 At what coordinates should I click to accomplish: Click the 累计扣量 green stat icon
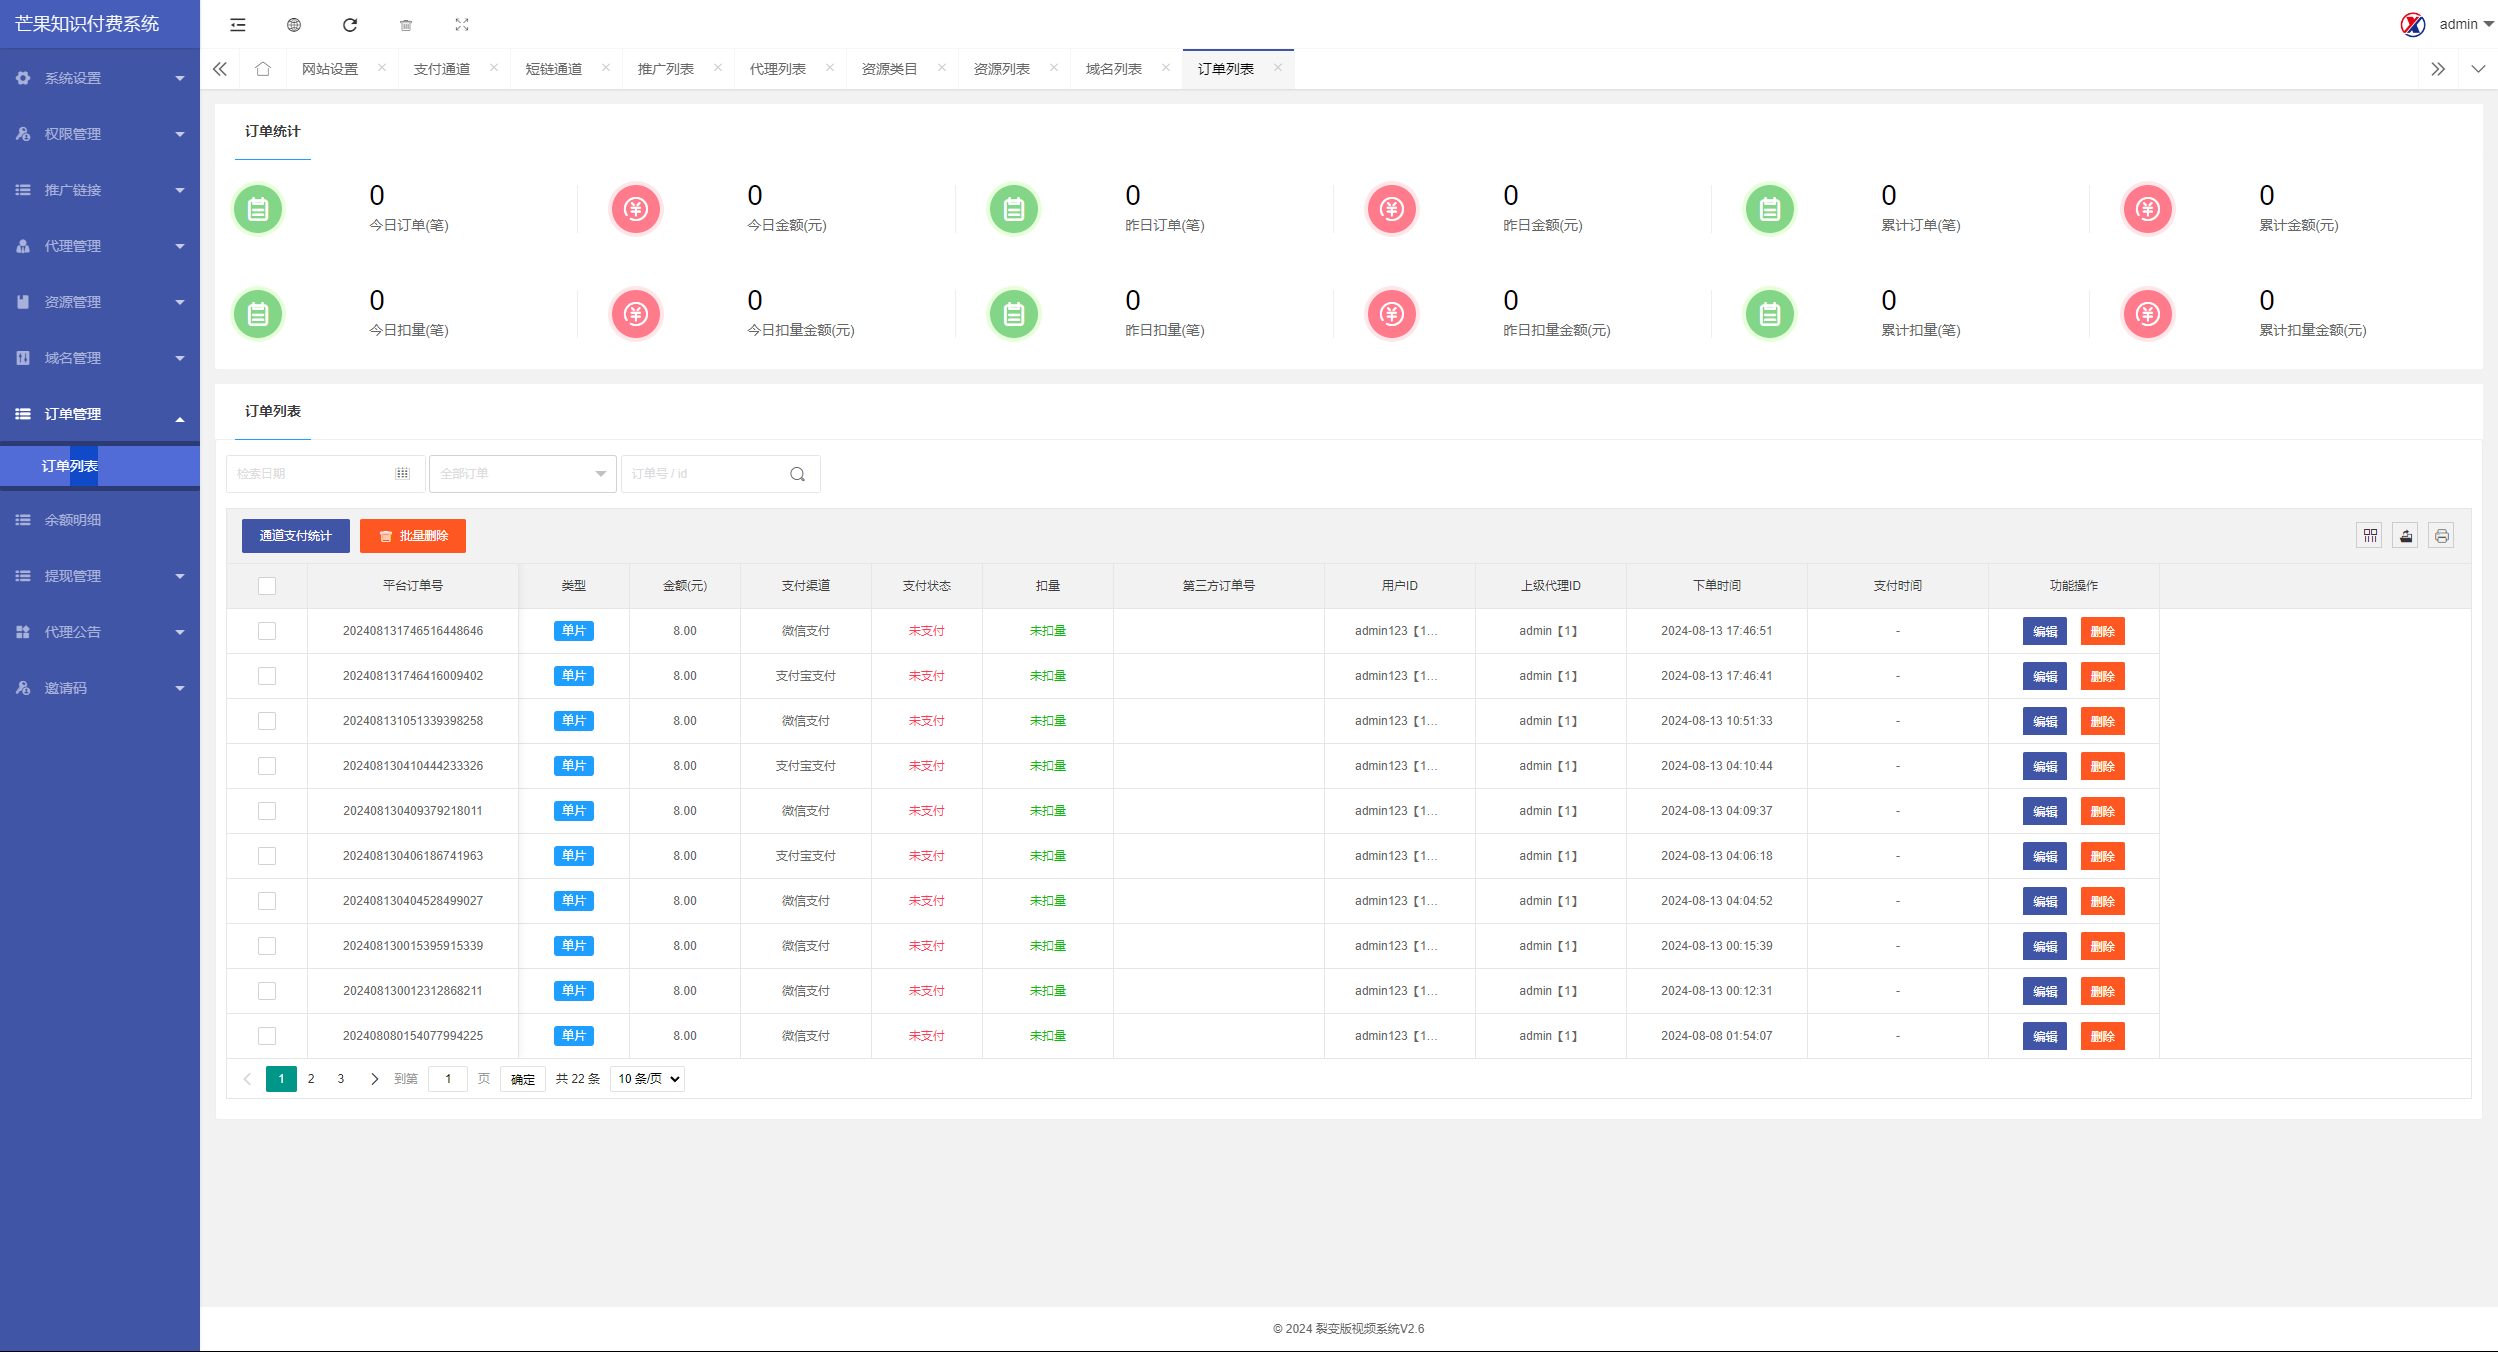[x=1770, y=315]
